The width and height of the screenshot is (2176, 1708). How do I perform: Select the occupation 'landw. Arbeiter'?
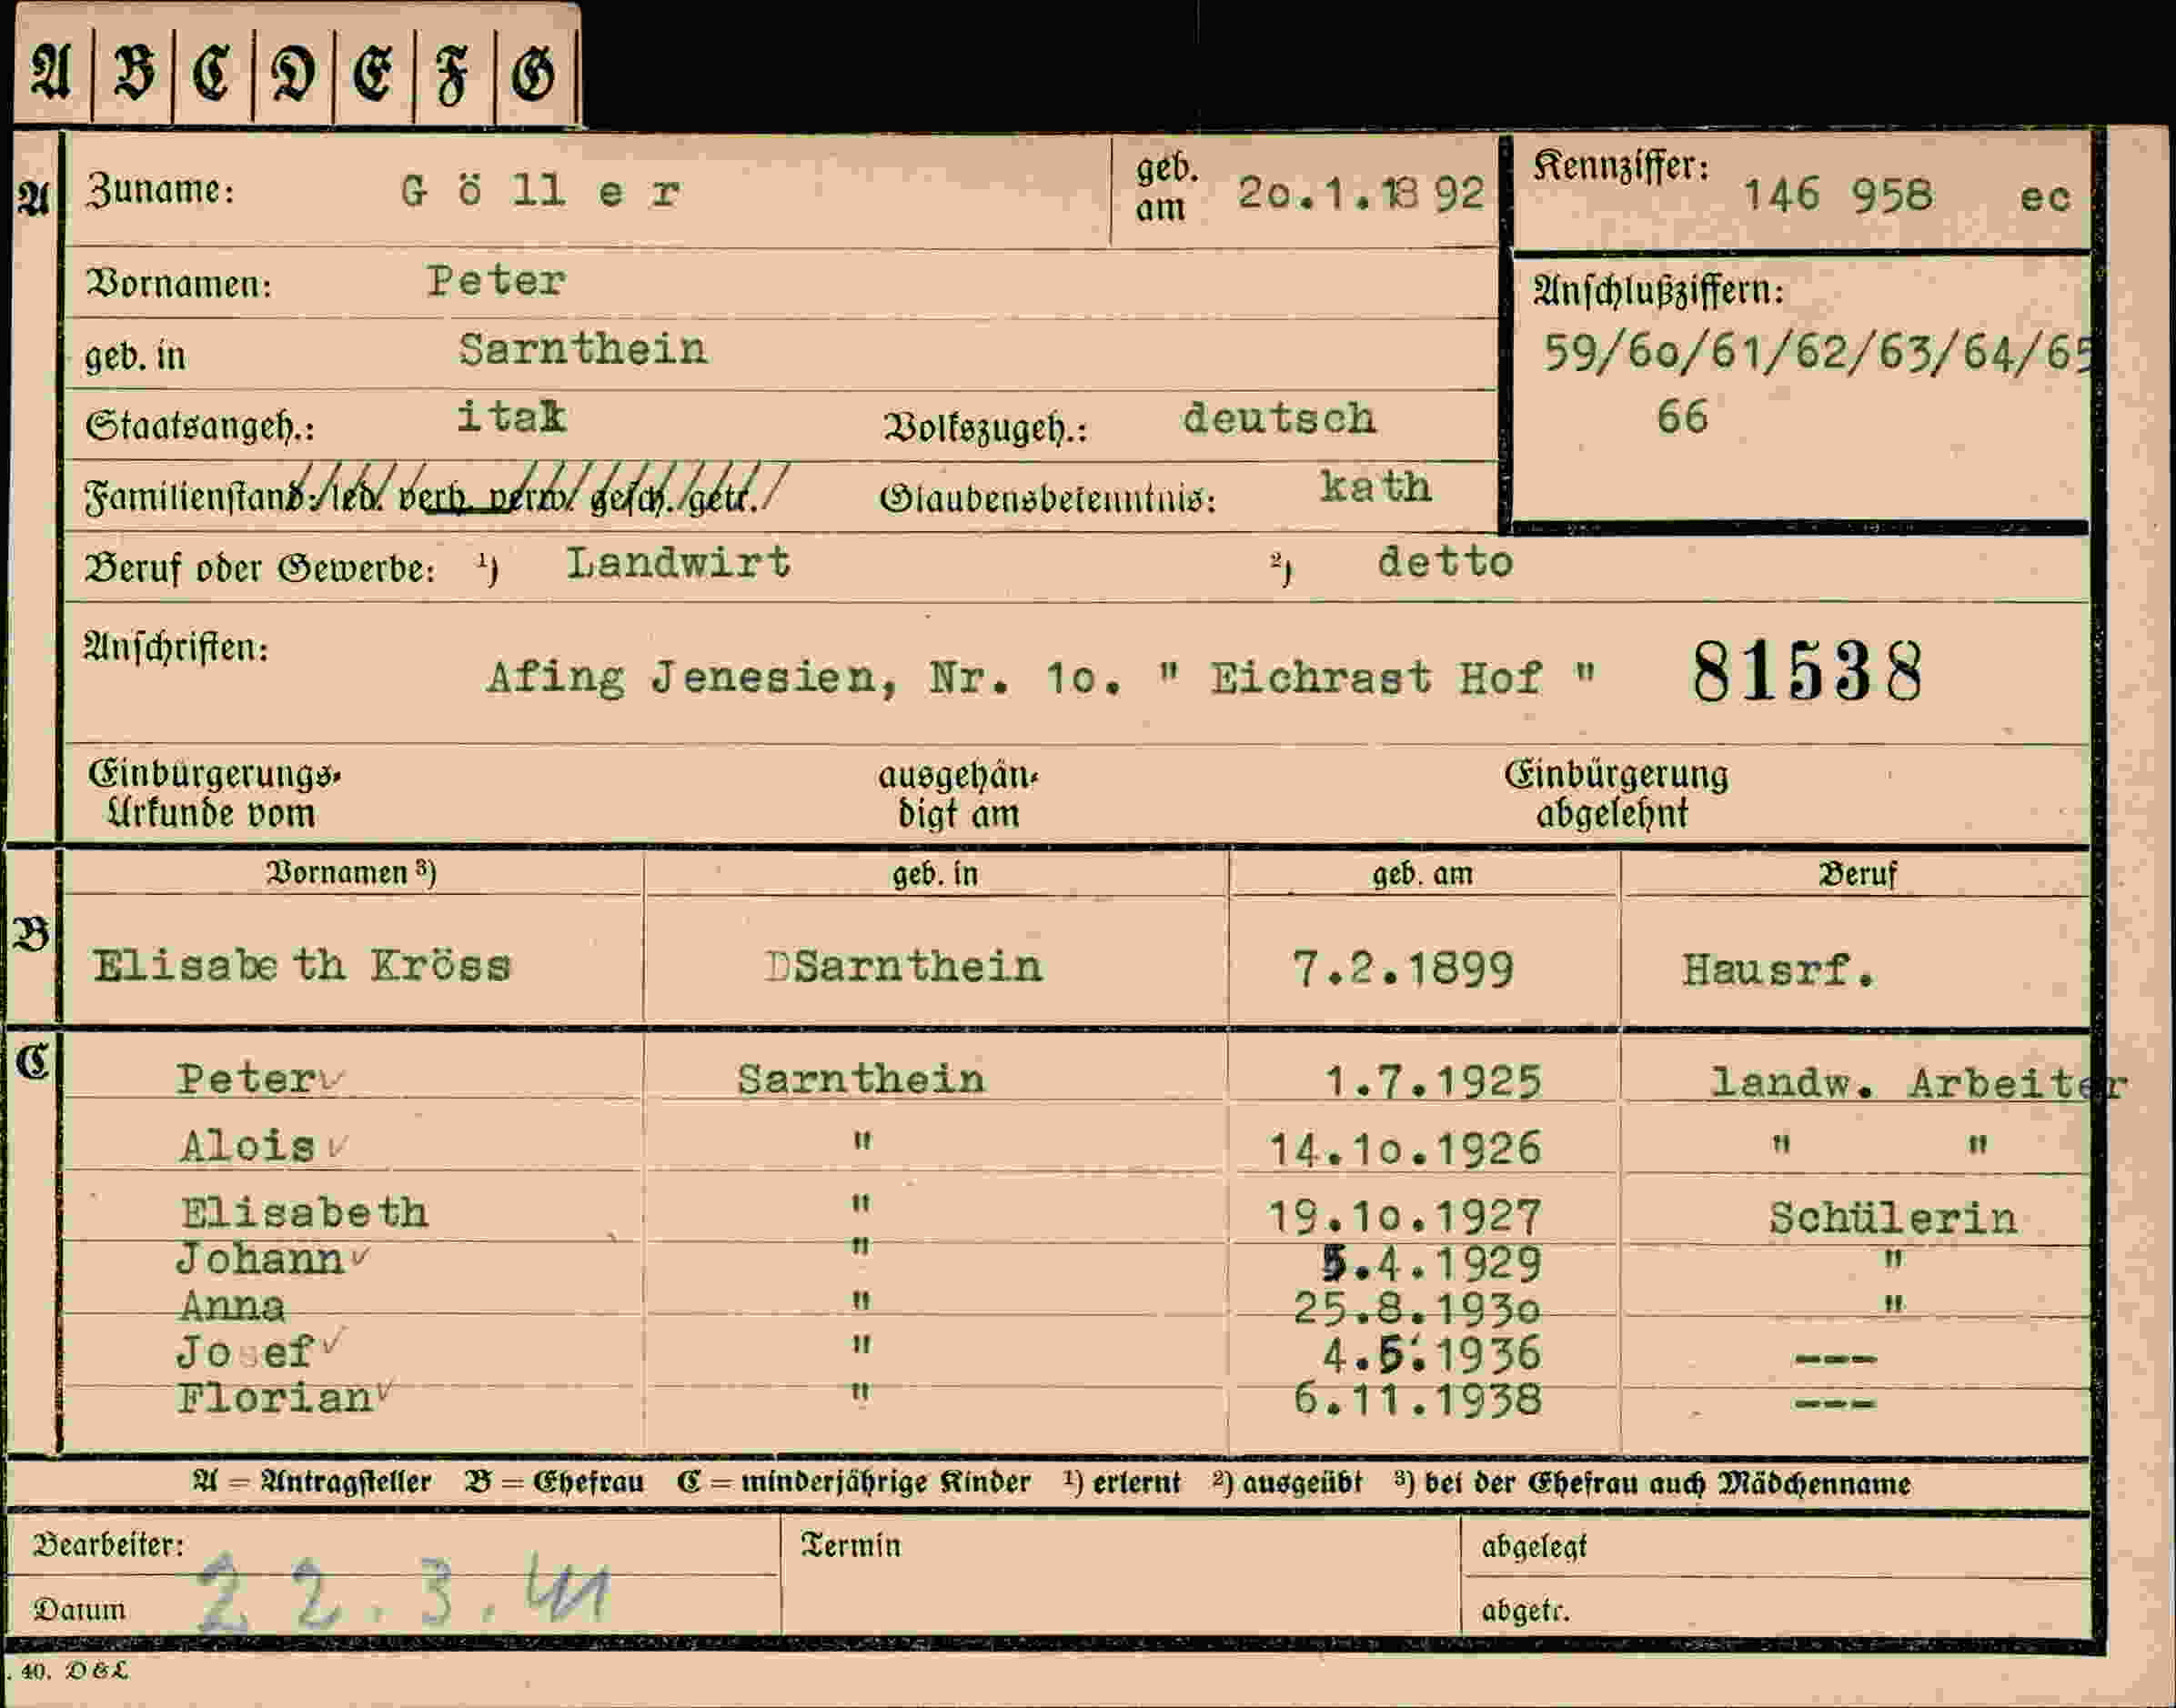[x=1918, y=1084]
